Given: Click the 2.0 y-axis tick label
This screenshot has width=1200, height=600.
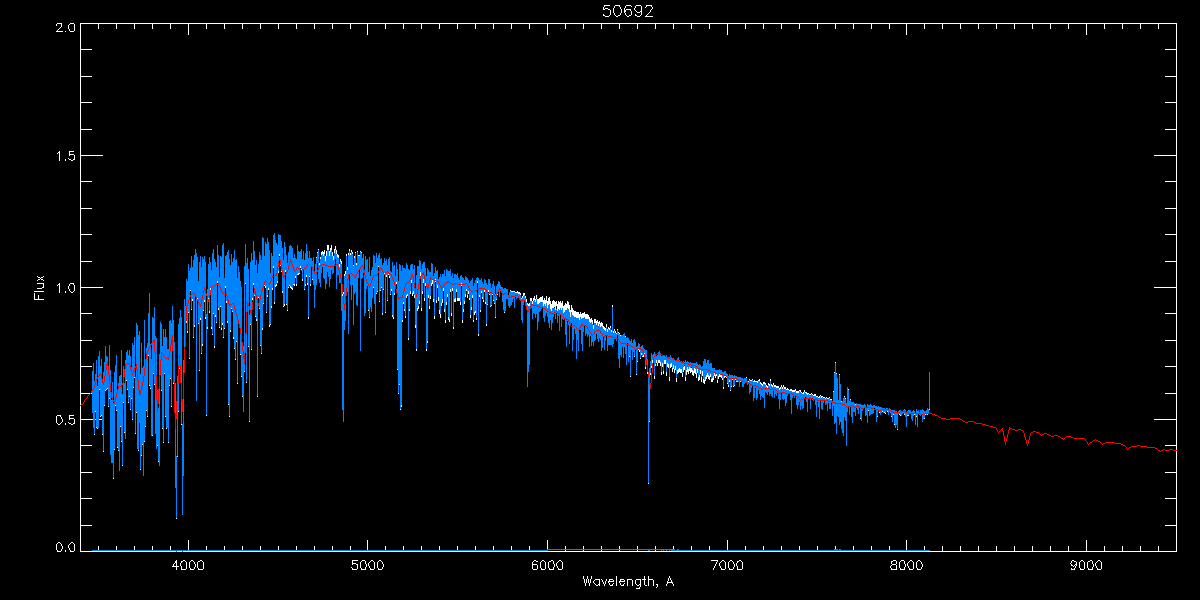Looking at the screenshot, I should pos(65,28).
